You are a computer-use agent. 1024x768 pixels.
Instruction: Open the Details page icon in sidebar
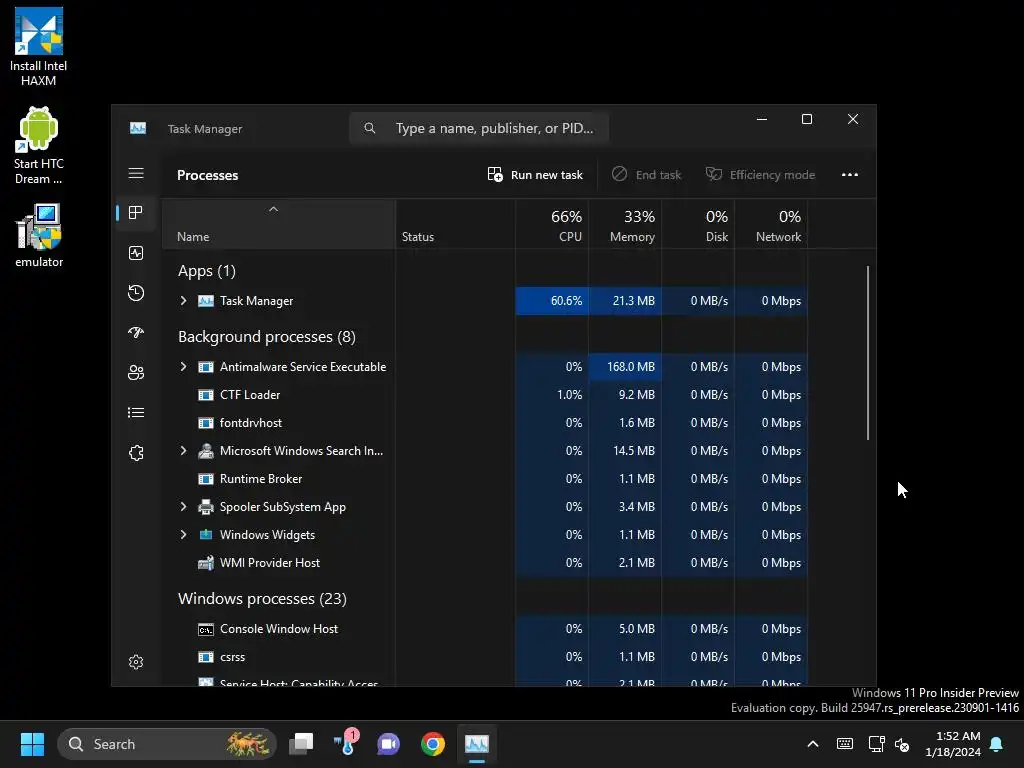(136, 413)
